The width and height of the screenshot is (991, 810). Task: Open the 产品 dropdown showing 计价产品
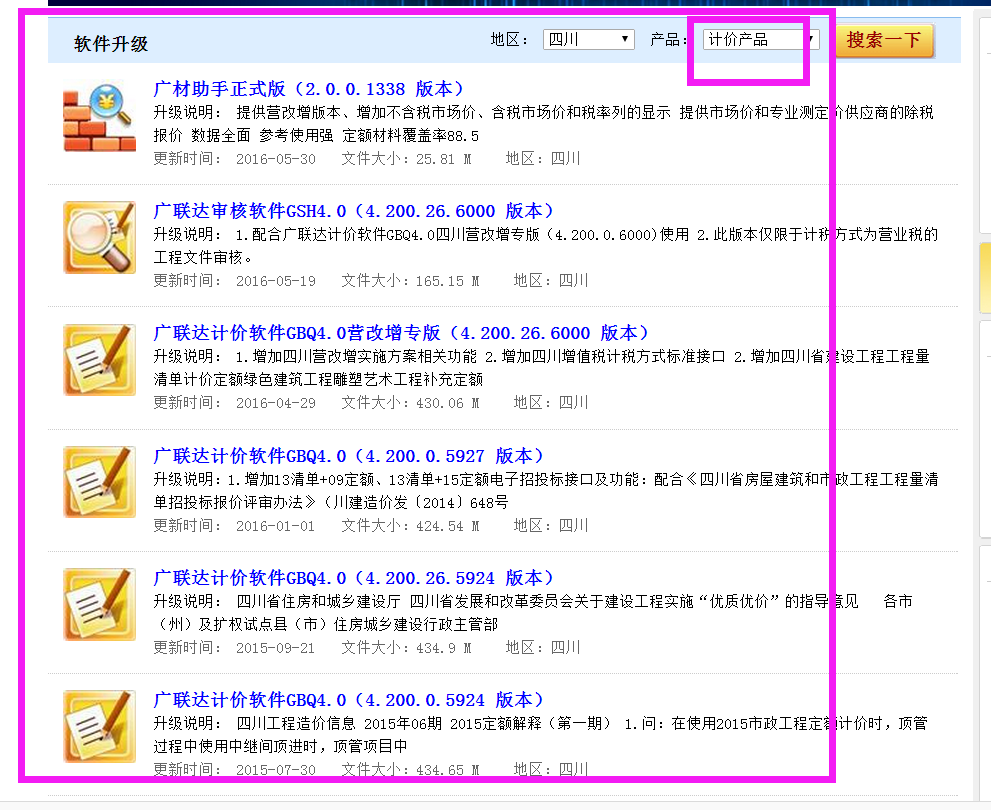pyautogui.click(x=761, y=40)
